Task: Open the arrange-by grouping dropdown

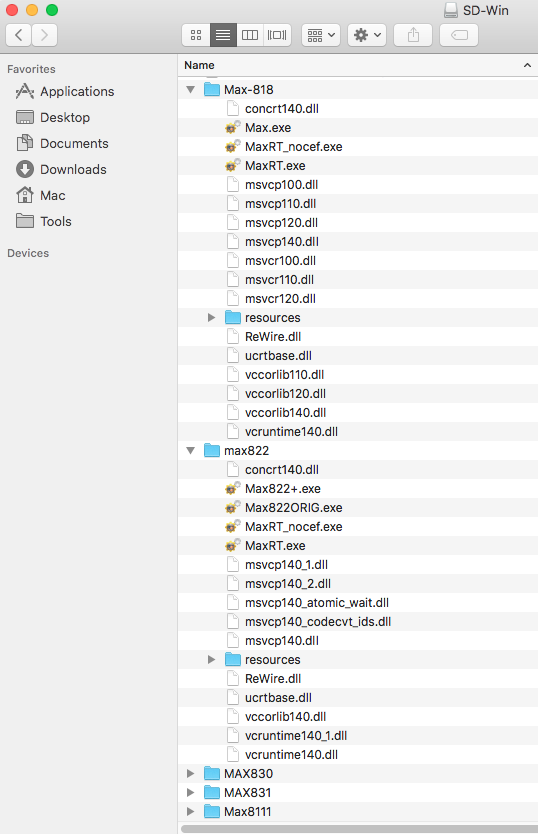Action: [x=321, y=35]
